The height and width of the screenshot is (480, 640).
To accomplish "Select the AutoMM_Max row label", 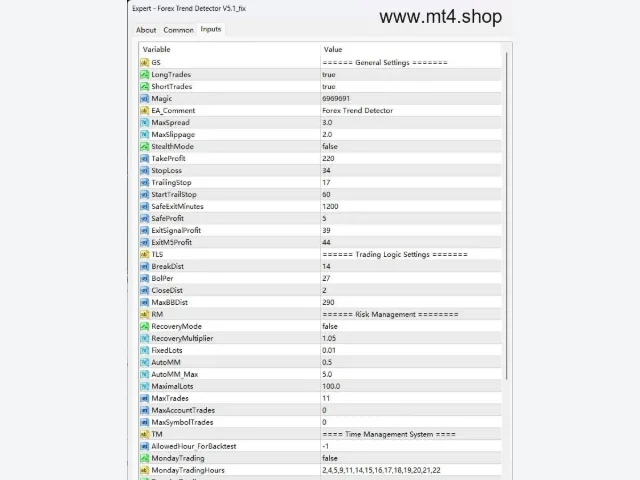I will pos(175,374).
